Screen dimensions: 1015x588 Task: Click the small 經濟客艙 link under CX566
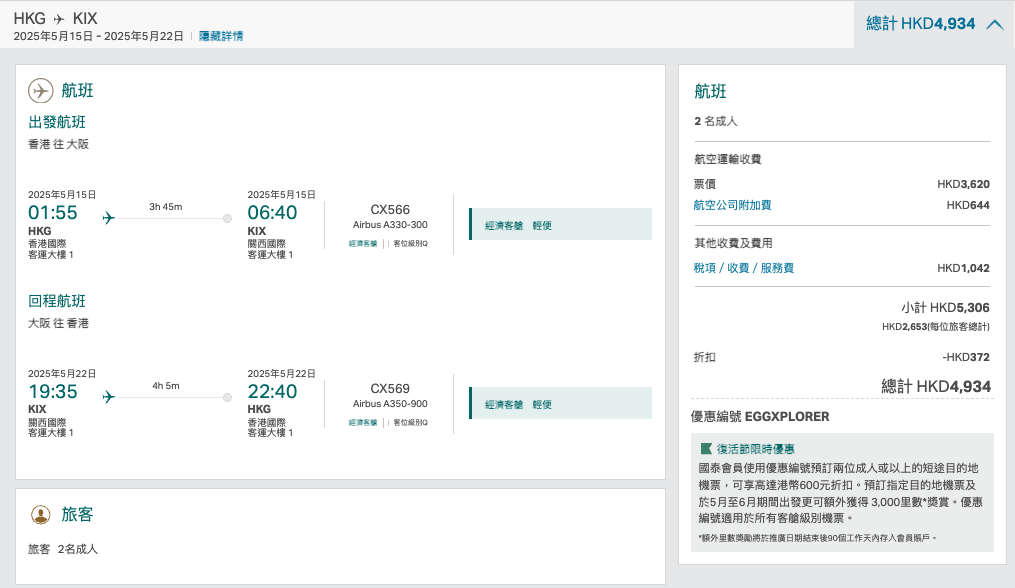[362, 243]
